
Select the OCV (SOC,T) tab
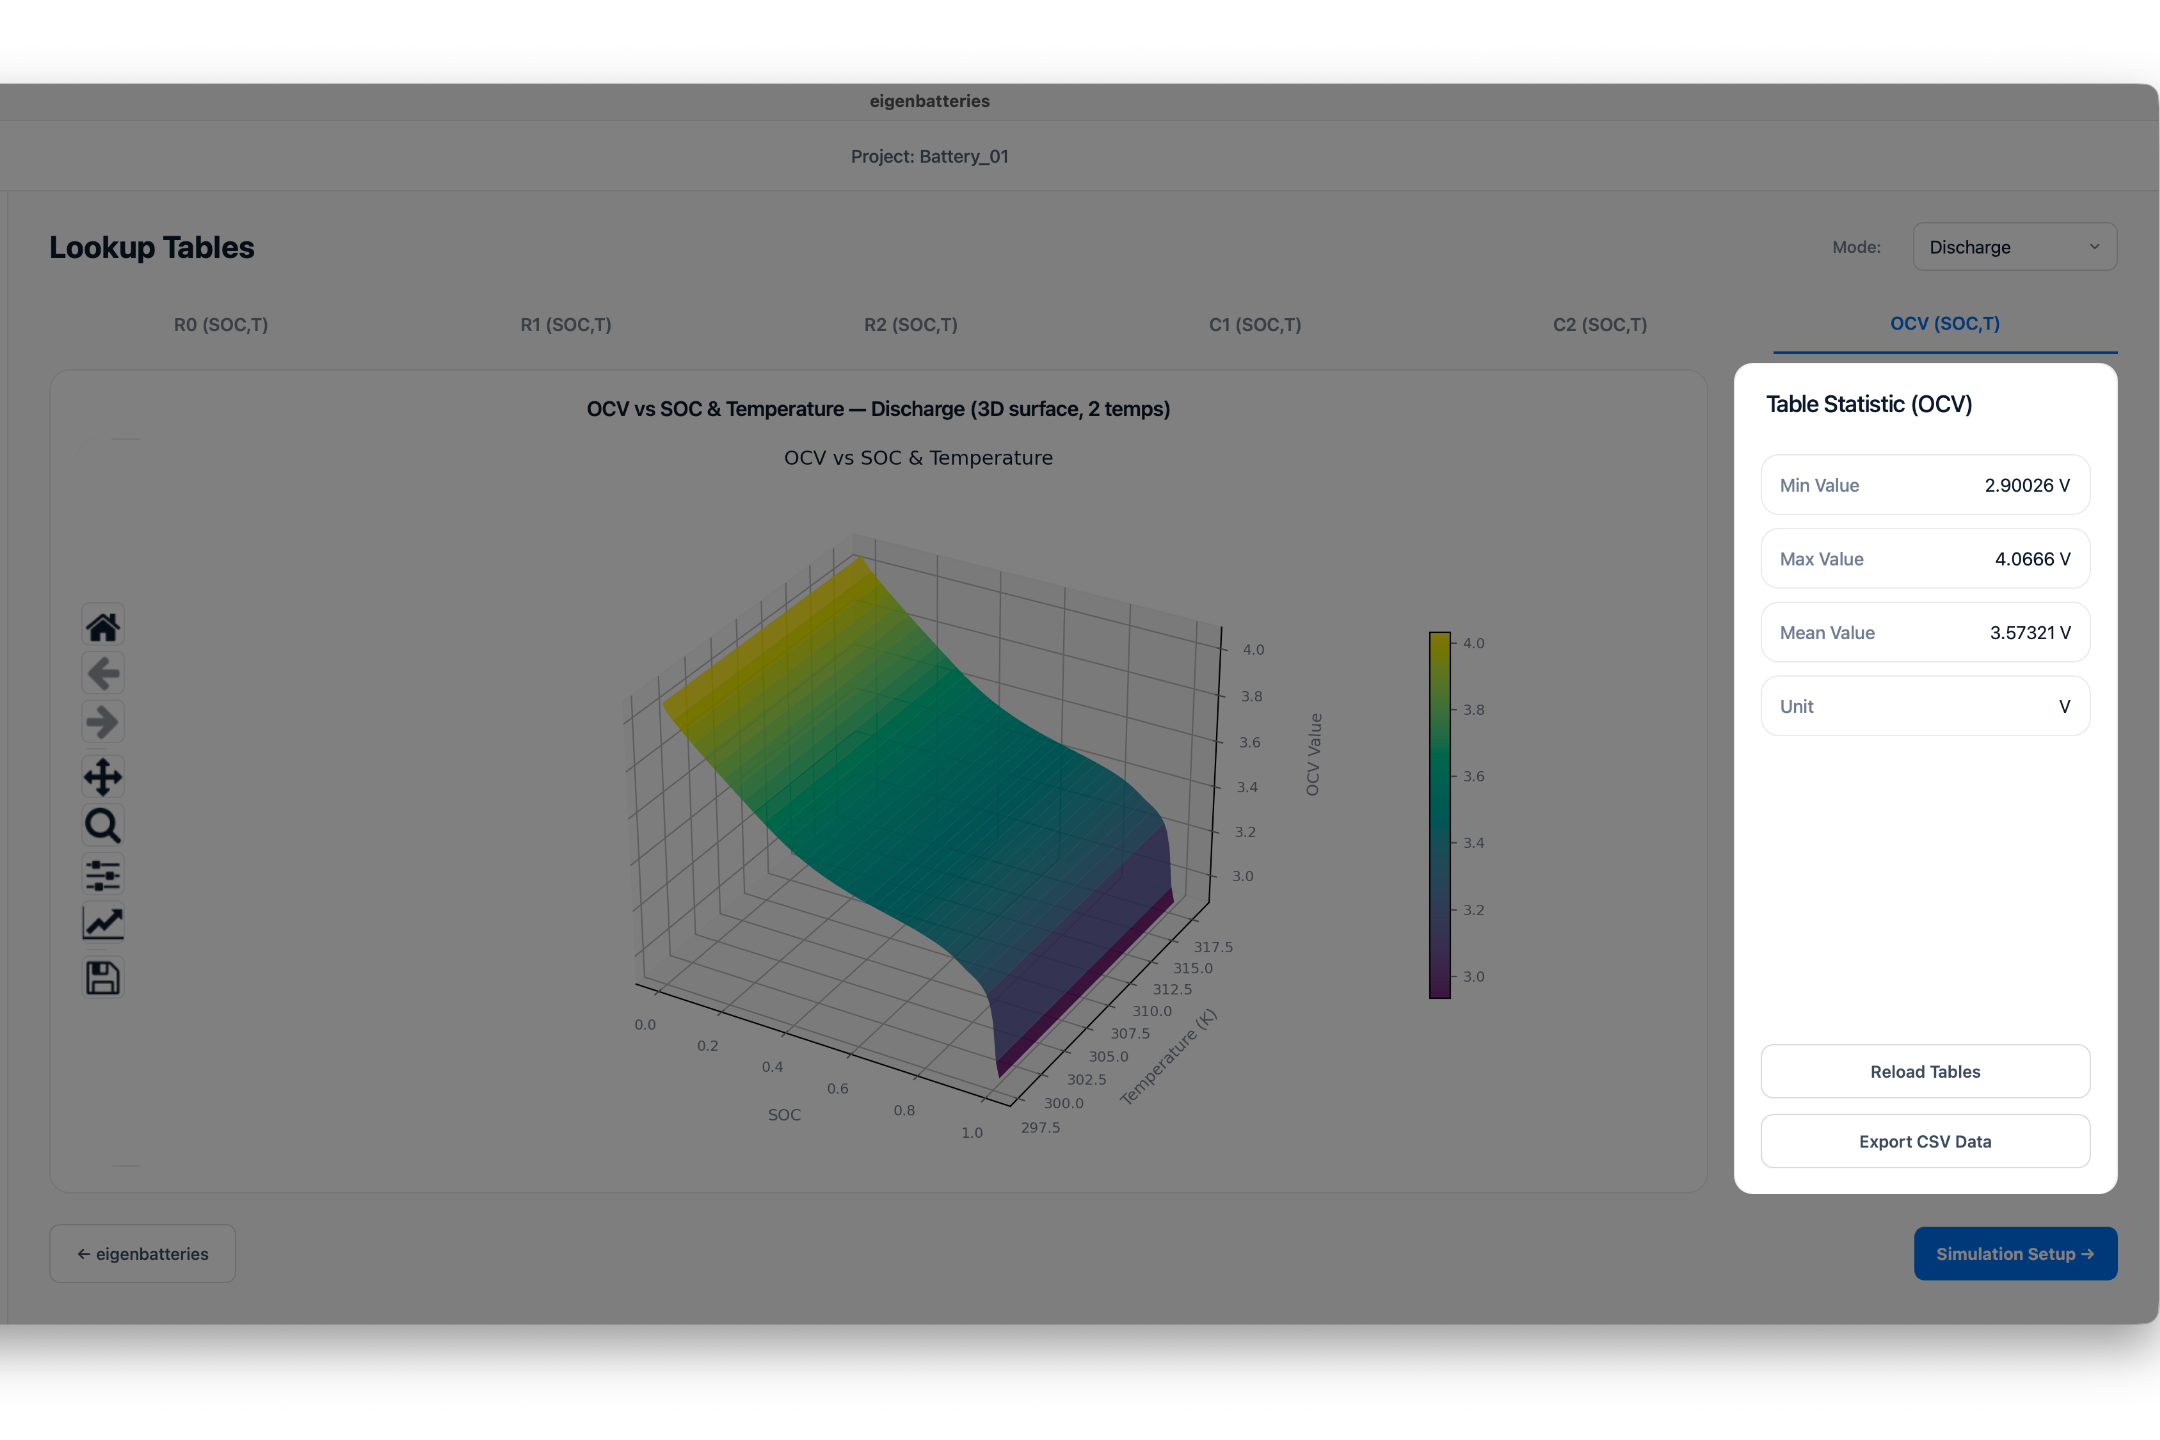click(1945, 324)
